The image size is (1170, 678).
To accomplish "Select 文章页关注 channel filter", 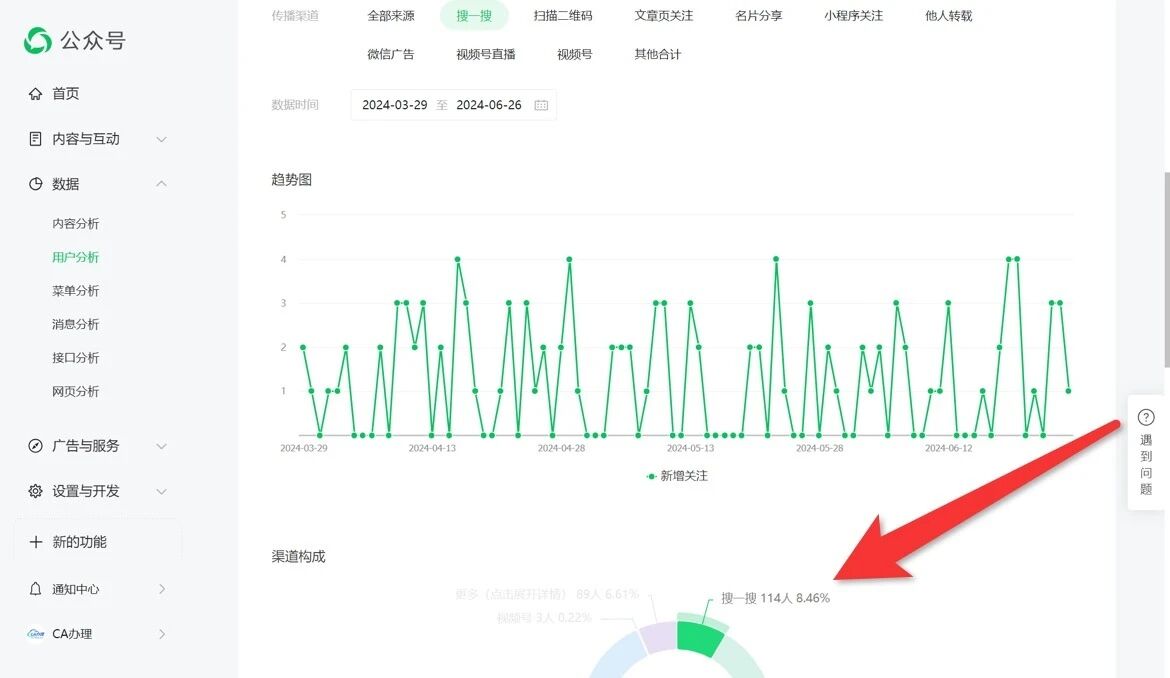I will pyautogui.click(x=663, y=16).
